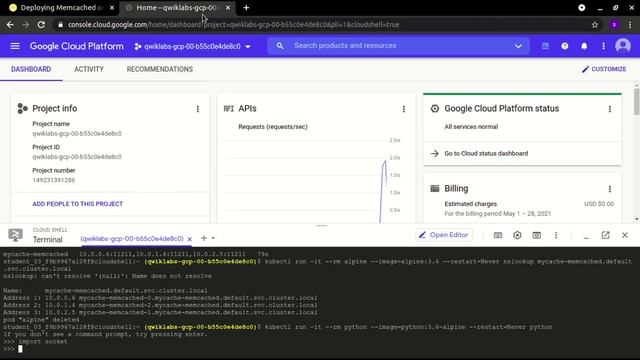This screenshot has width=640, height=360.
Task: Open Cloud Shell terminal settings gear
Action: [x=517, y=235]
